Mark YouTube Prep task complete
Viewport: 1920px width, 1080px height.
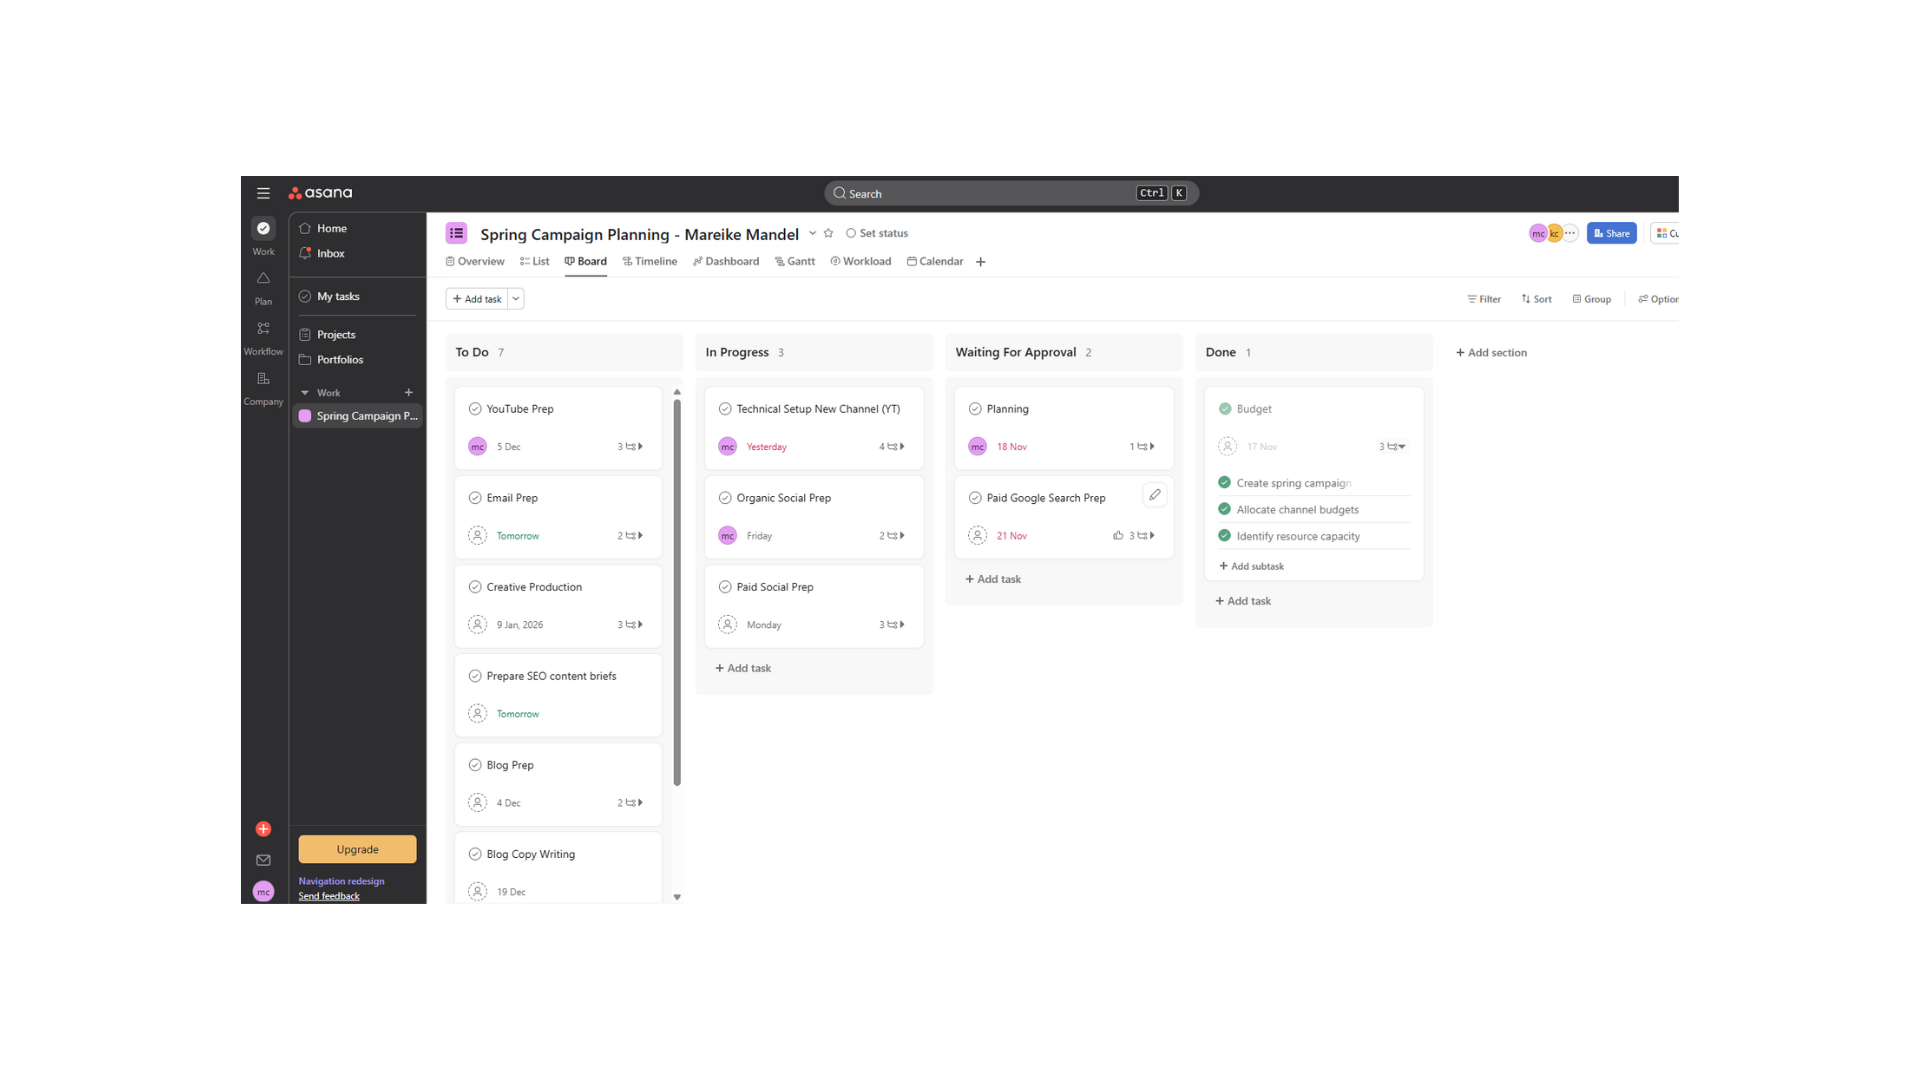click(x=475, y=409)
